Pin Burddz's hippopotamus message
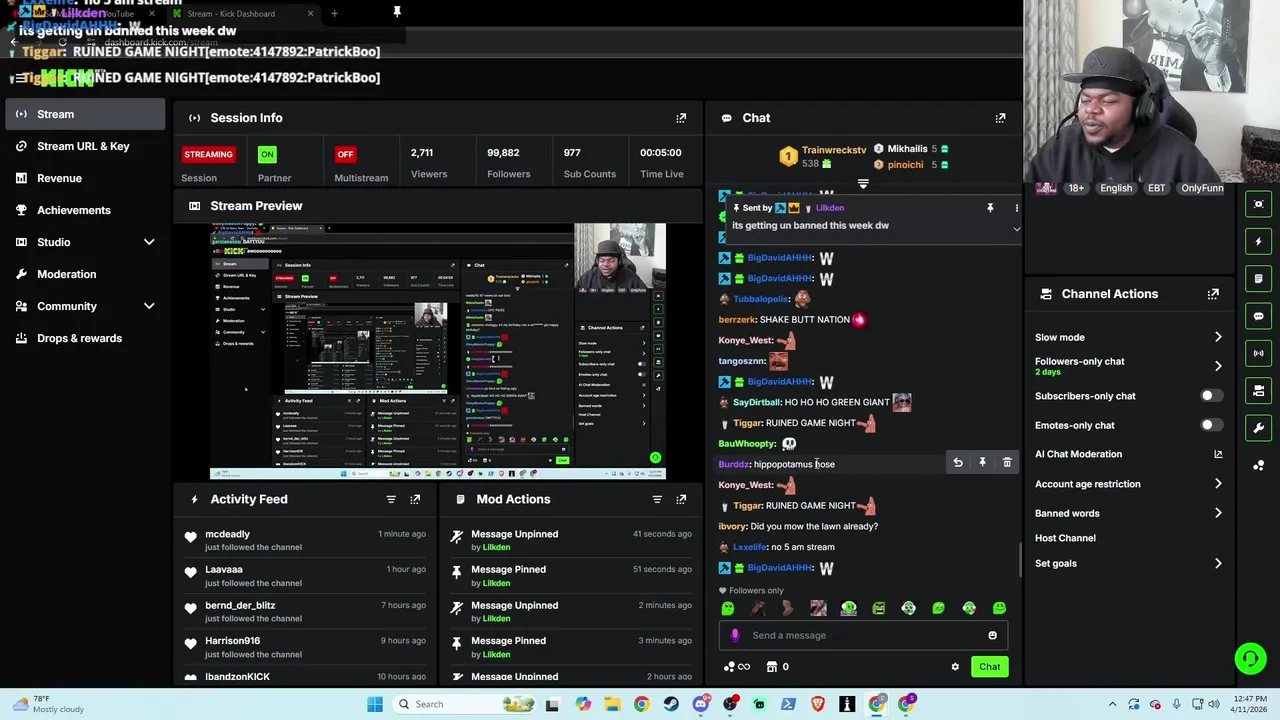Screen dimensions: 1280x720 (x=982, y=463)
